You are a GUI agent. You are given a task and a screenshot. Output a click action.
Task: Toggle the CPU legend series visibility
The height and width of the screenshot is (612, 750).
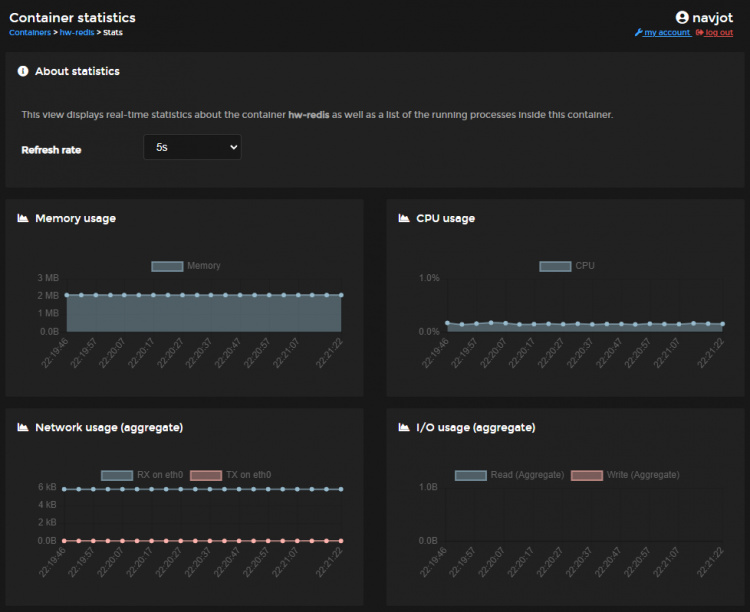tap(567, 266)
